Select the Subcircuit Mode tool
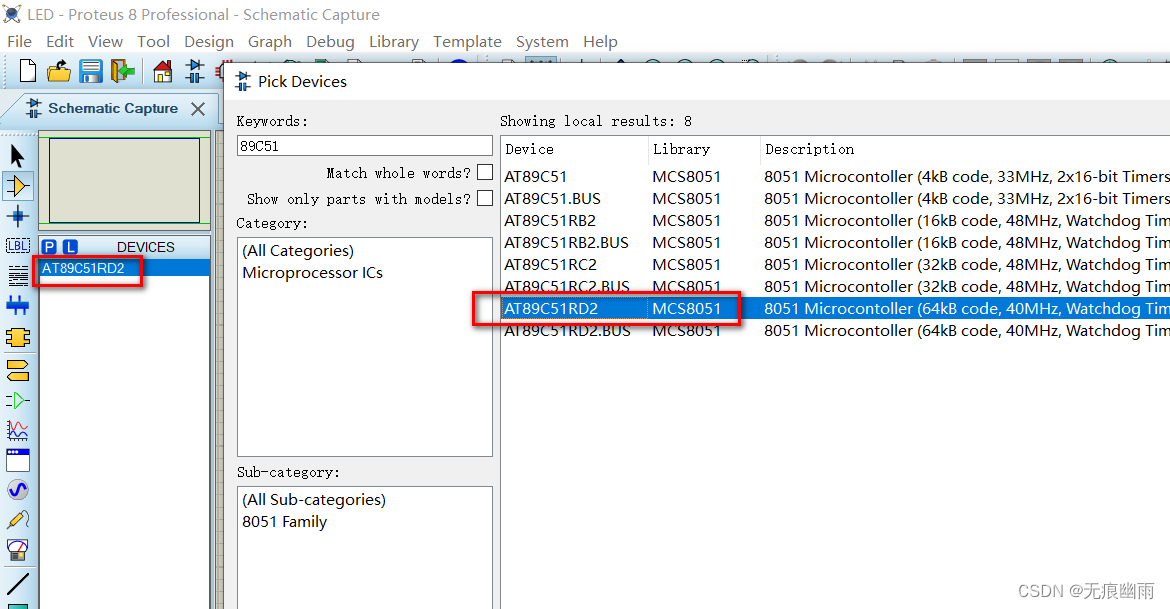Screen dimensions: 1170x609 pyautogui.click(x=17, y=337)
